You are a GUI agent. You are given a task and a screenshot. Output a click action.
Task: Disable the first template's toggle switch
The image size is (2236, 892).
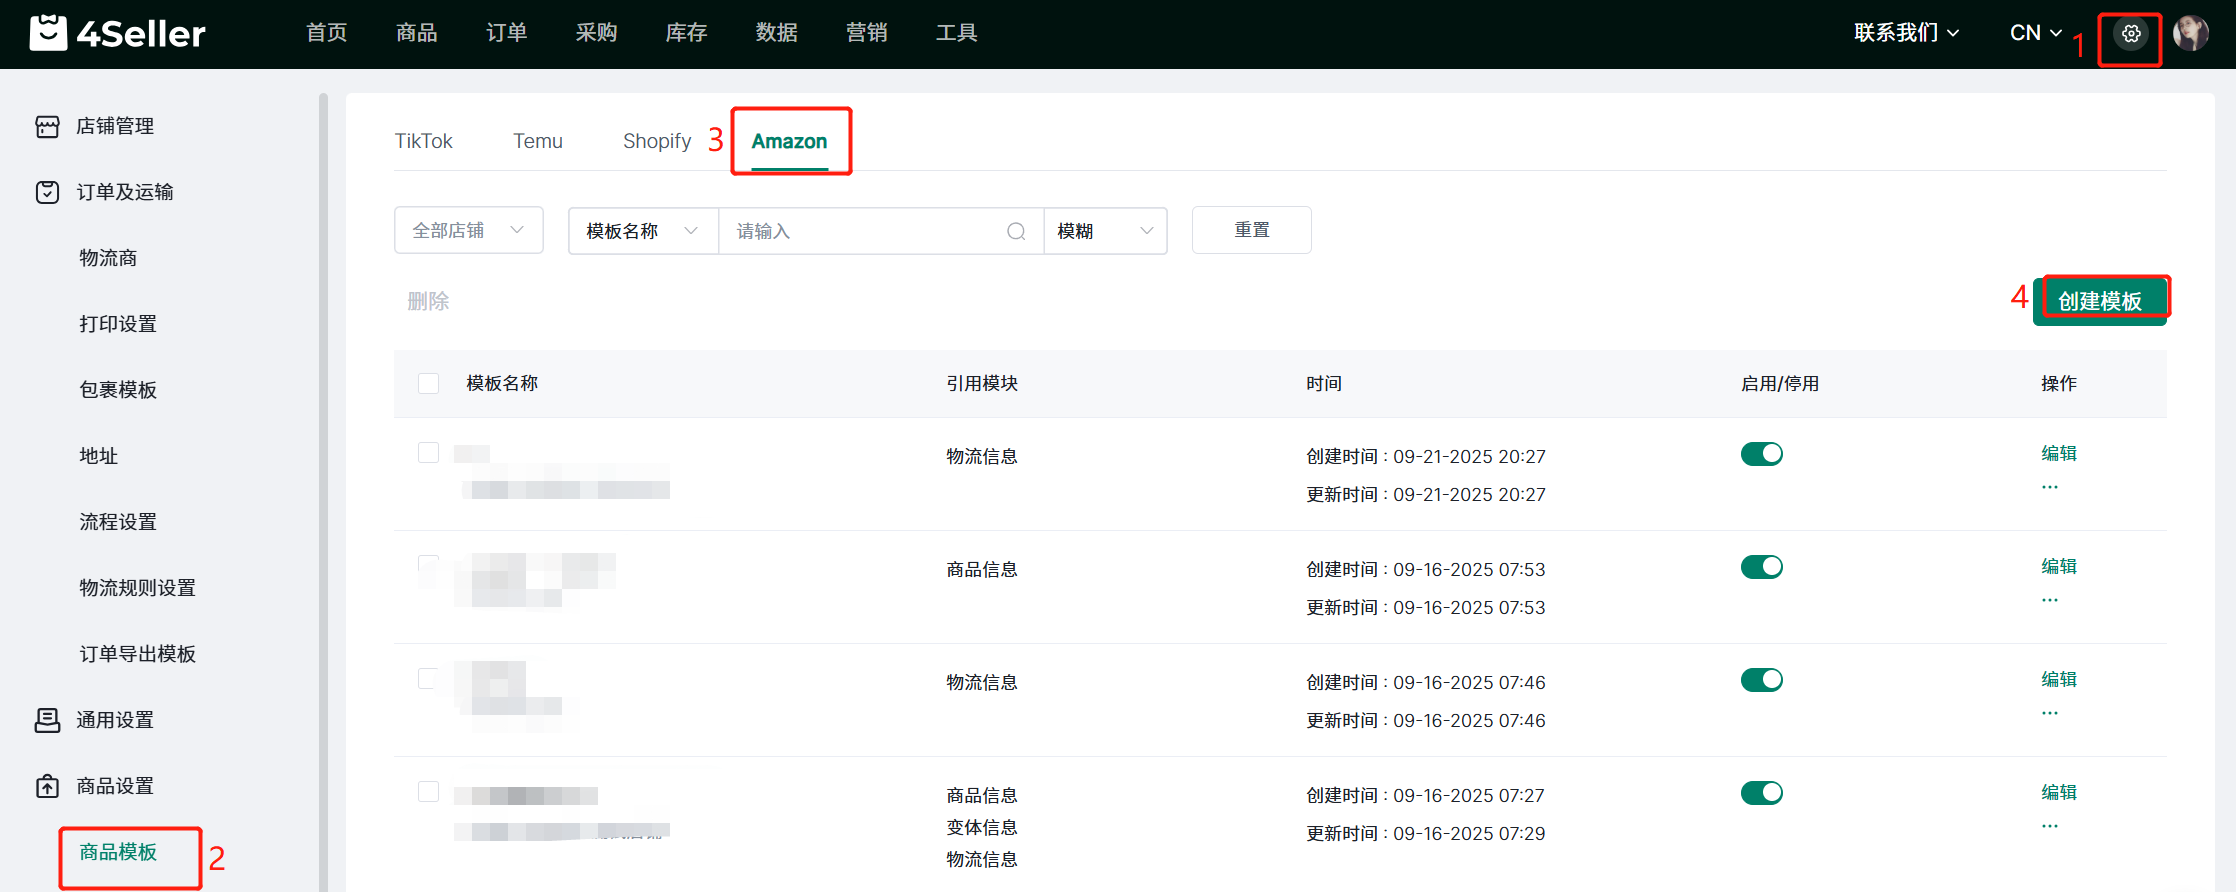click(1761, 454)
